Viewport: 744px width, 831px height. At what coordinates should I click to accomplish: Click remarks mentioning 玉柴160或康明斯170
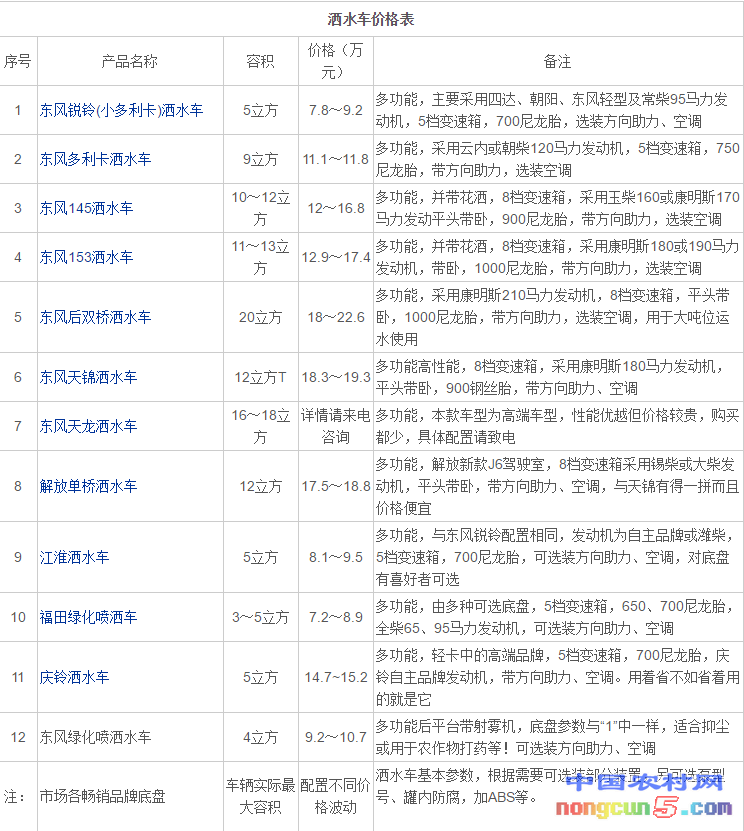click(557, 208)
